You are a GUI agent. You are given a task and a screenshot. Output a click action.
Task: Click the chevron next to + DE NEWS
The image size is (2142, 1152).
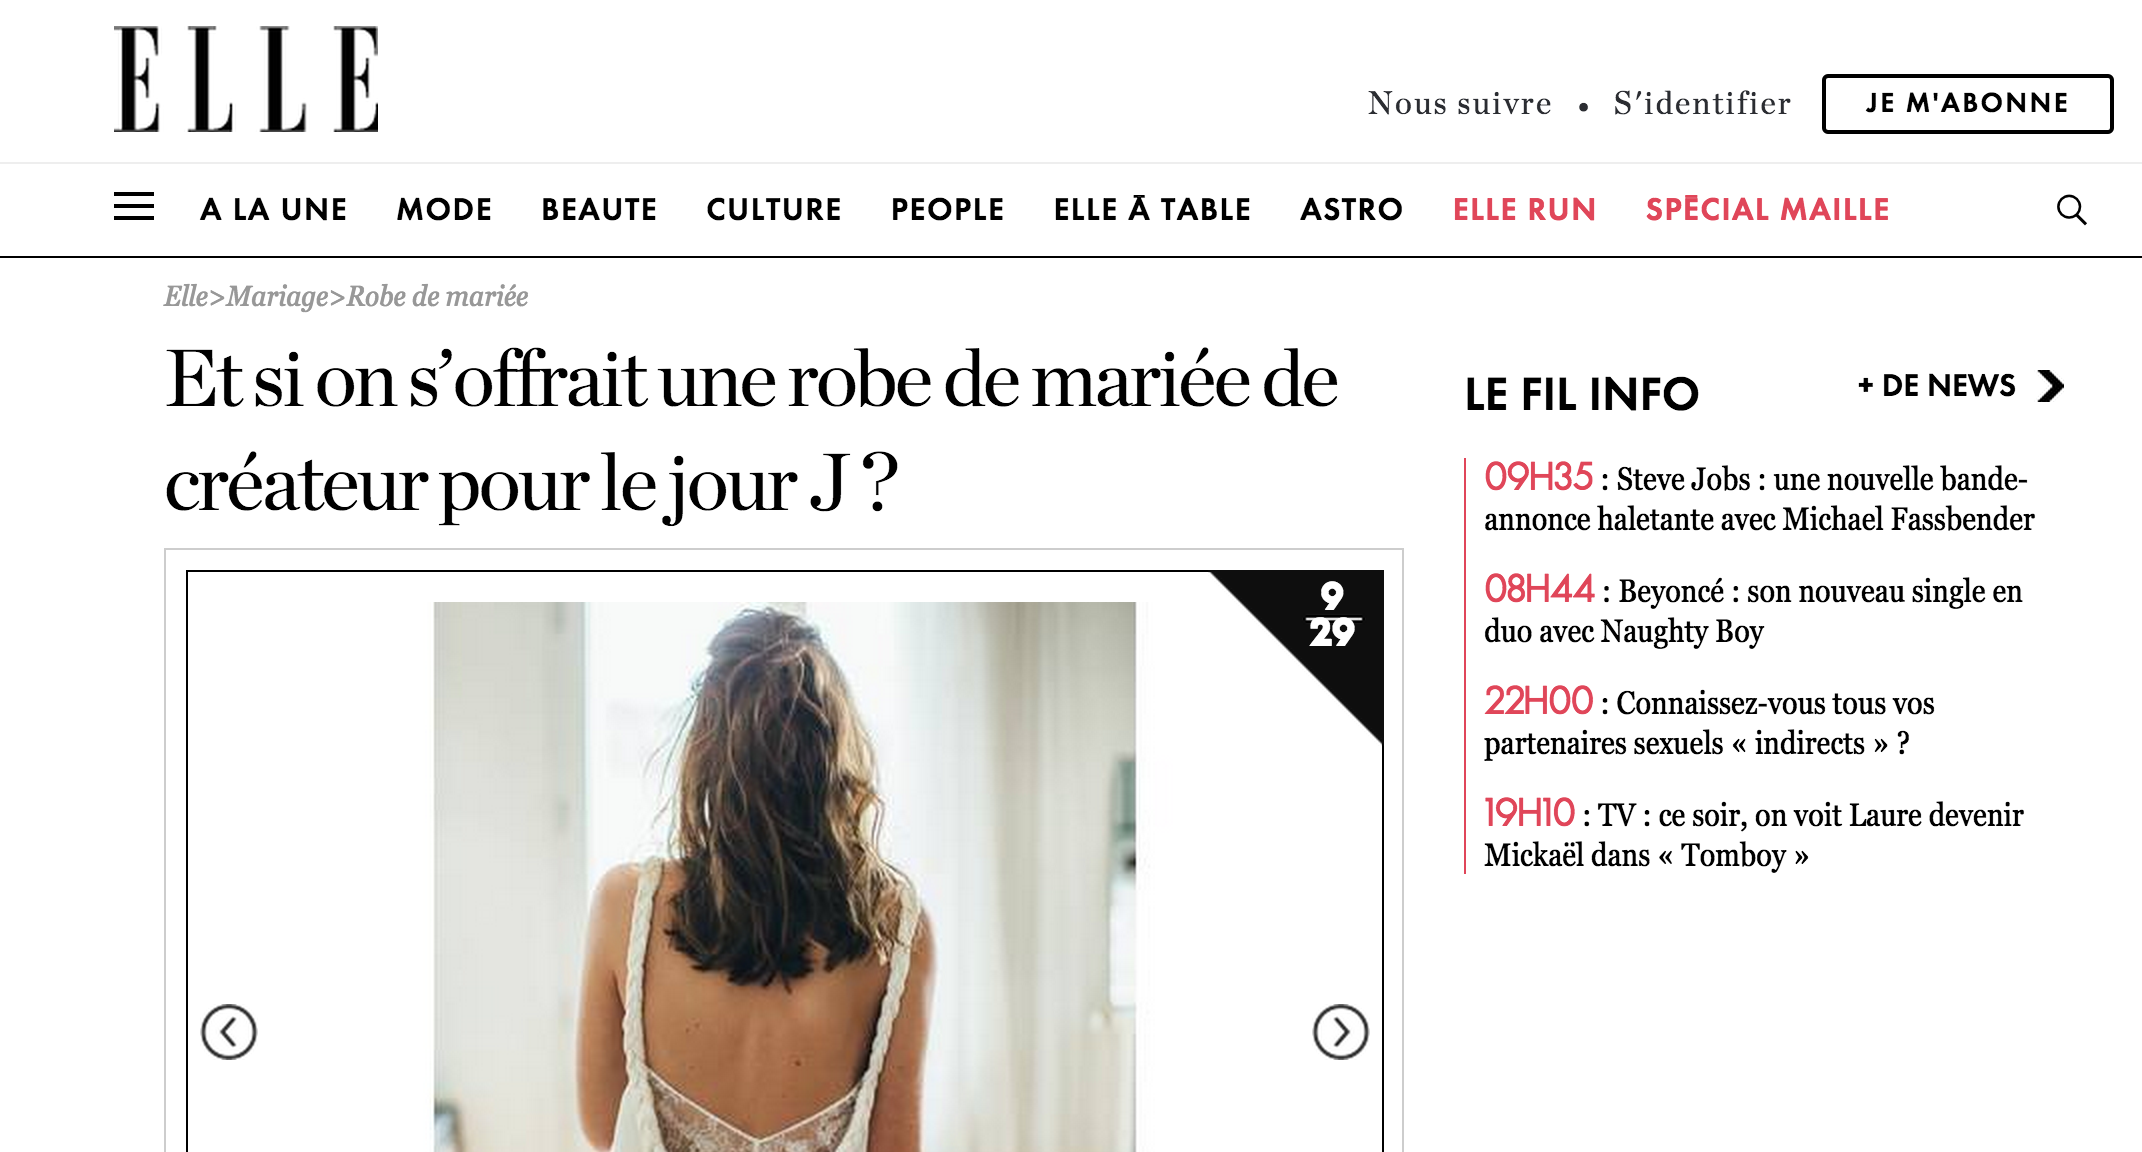[x=2051, y=386]
